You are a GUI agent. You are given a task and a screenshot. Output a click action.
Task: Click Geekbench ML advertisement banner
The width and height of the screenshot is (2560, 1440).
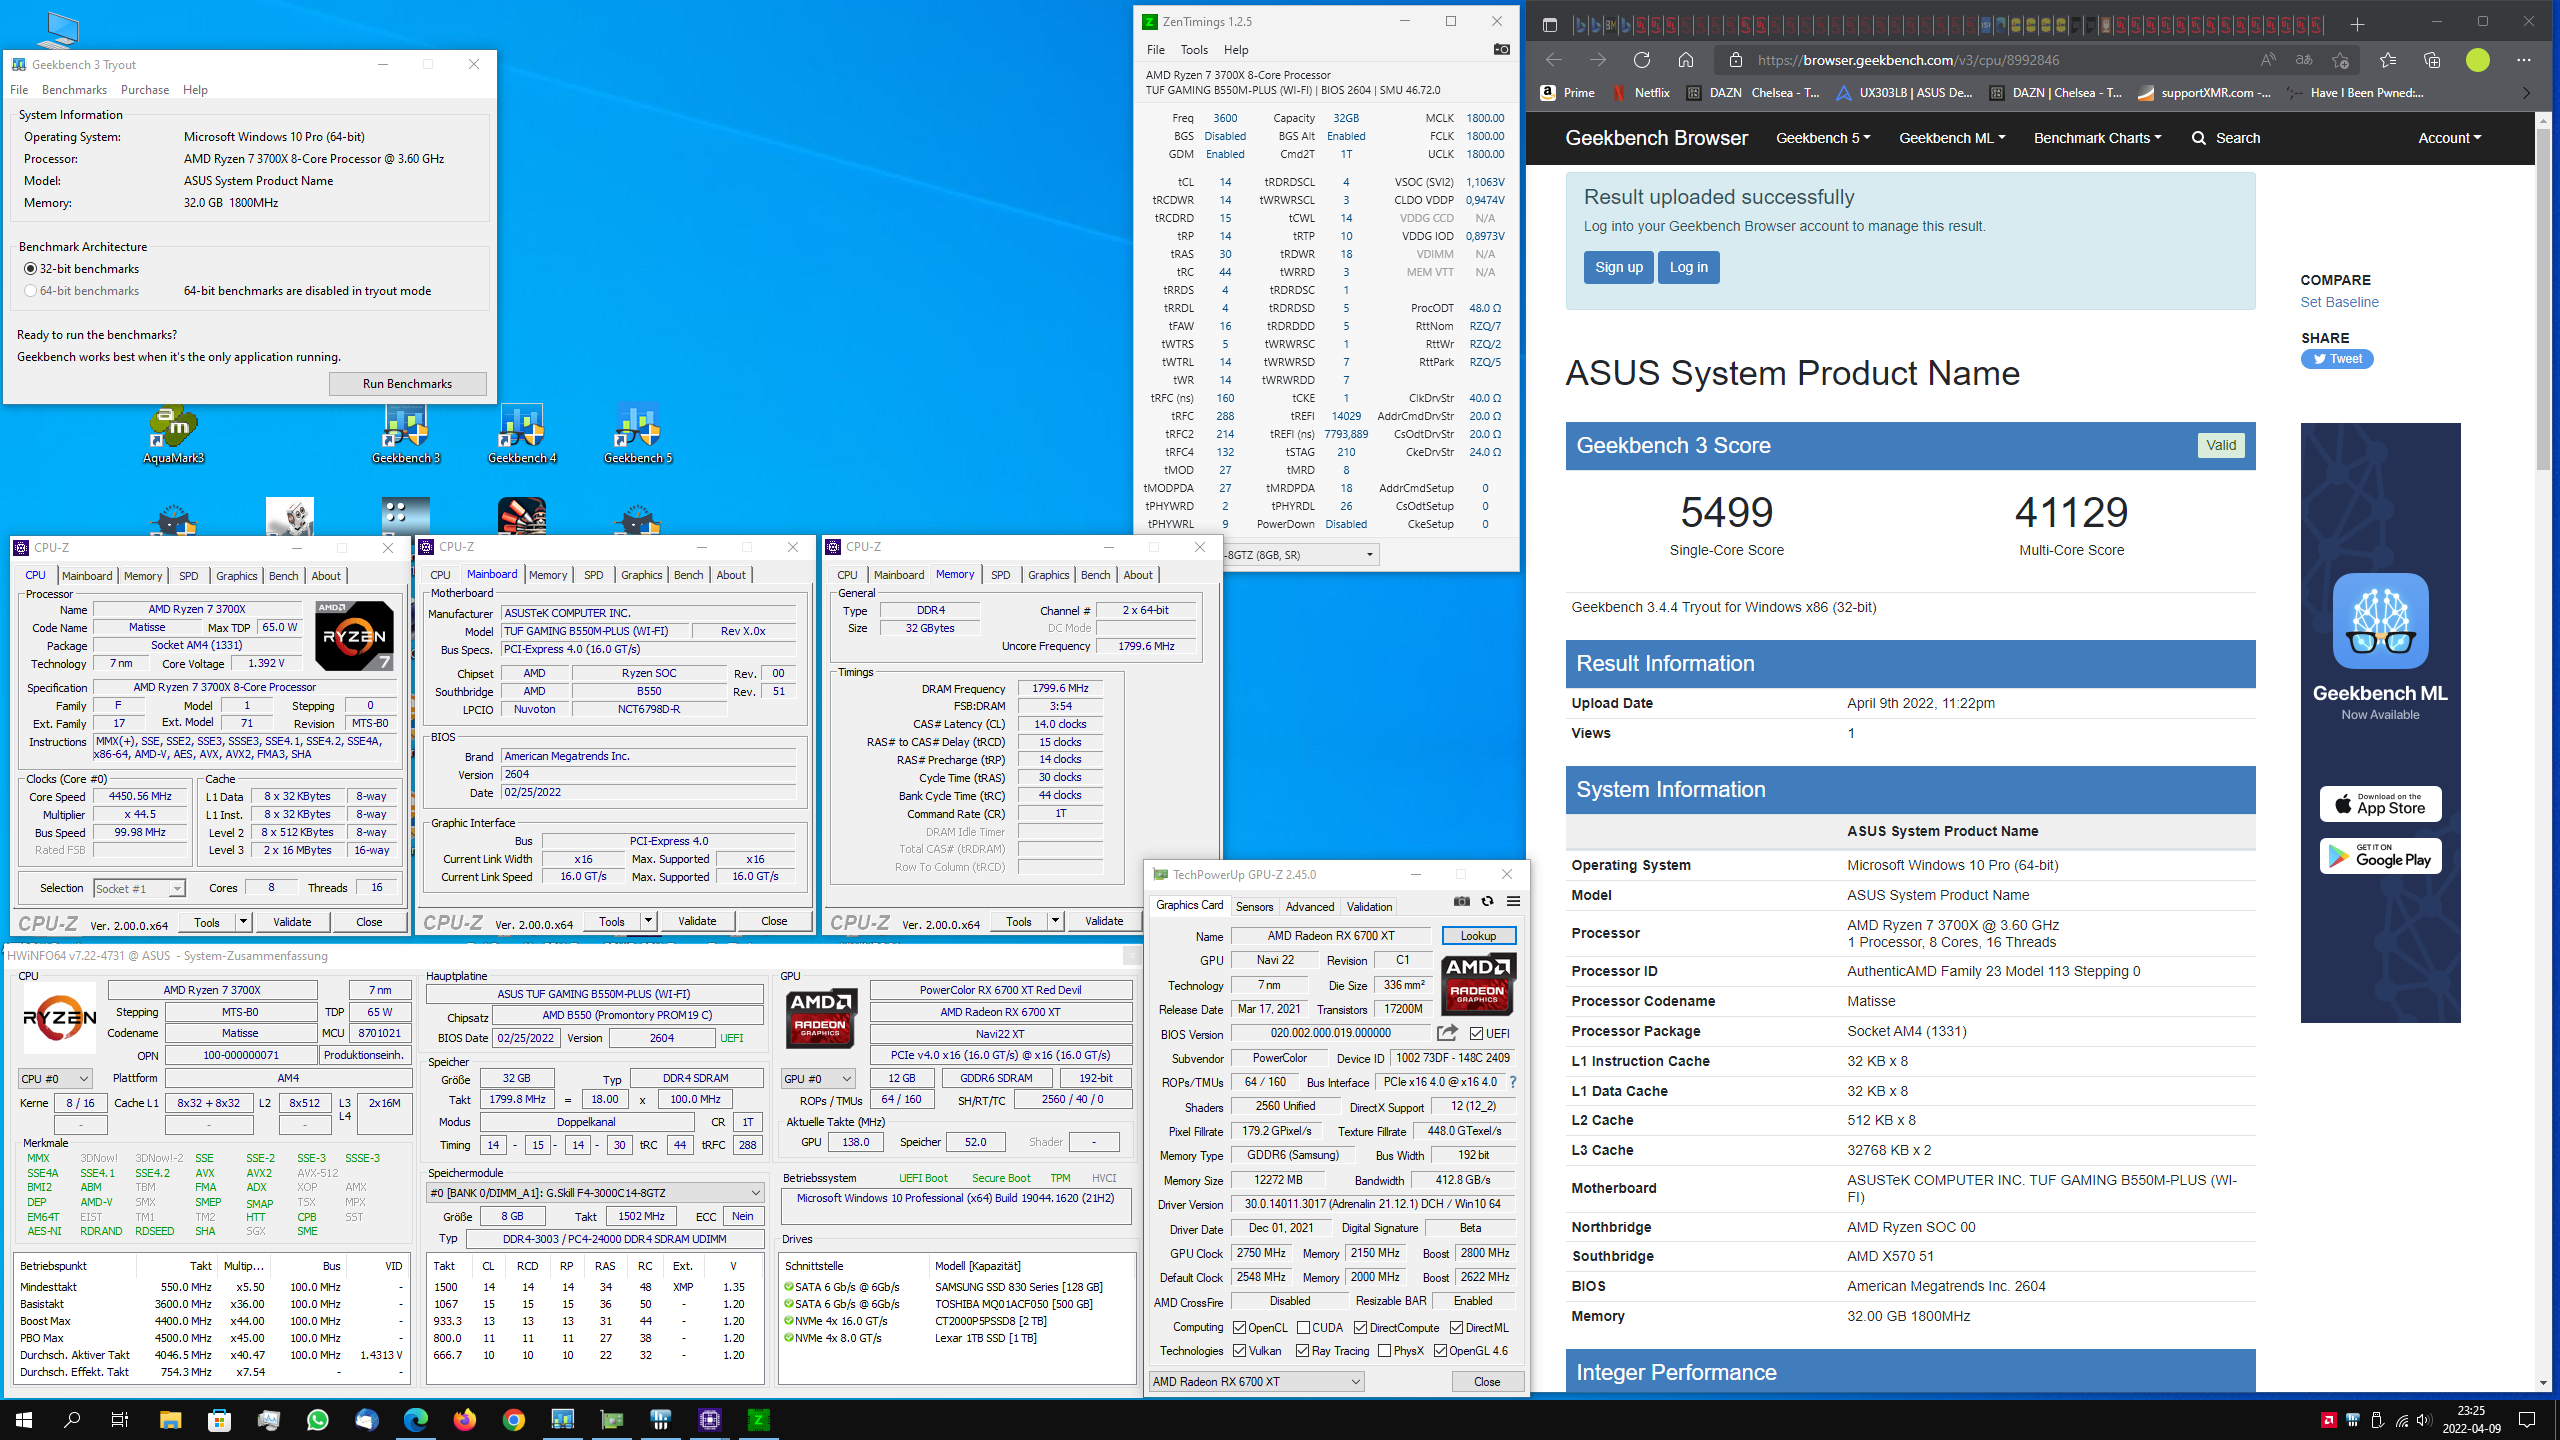click(2380, 722)
